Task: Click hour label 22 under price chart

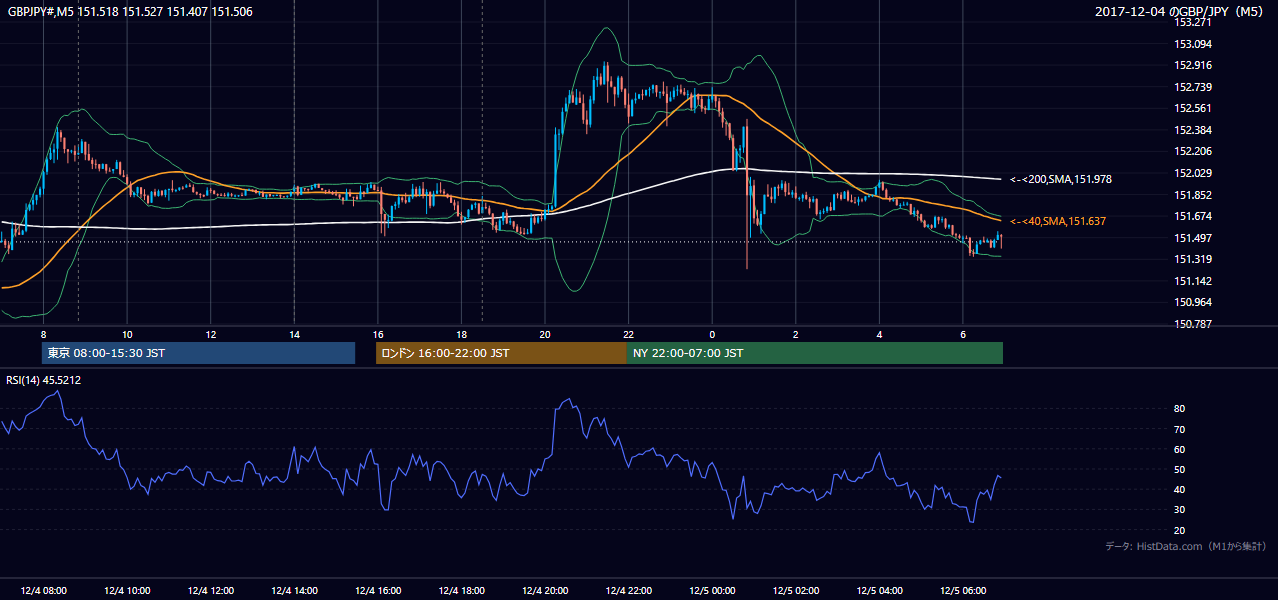Action: click(x=628, y=334)
